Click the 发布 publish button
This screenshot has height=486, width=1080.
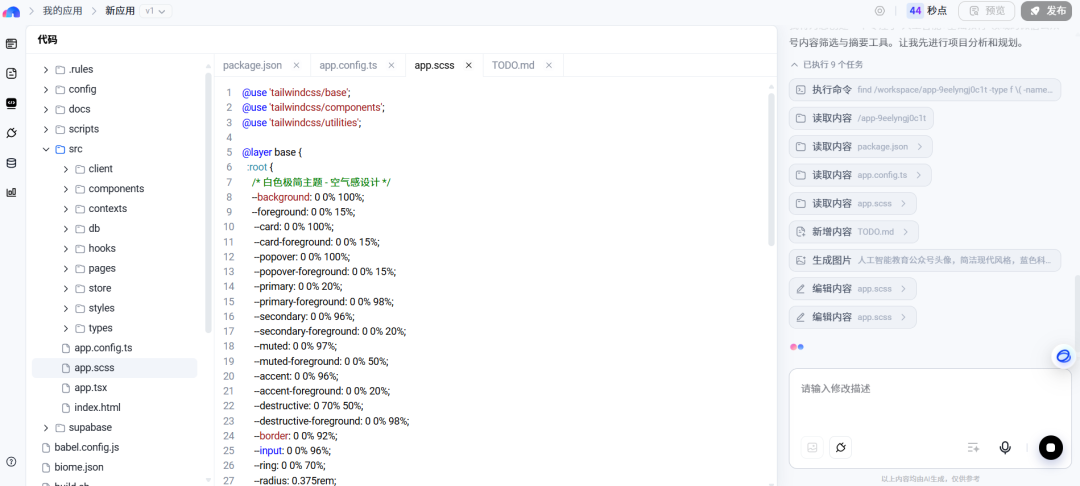(1045, 11)
